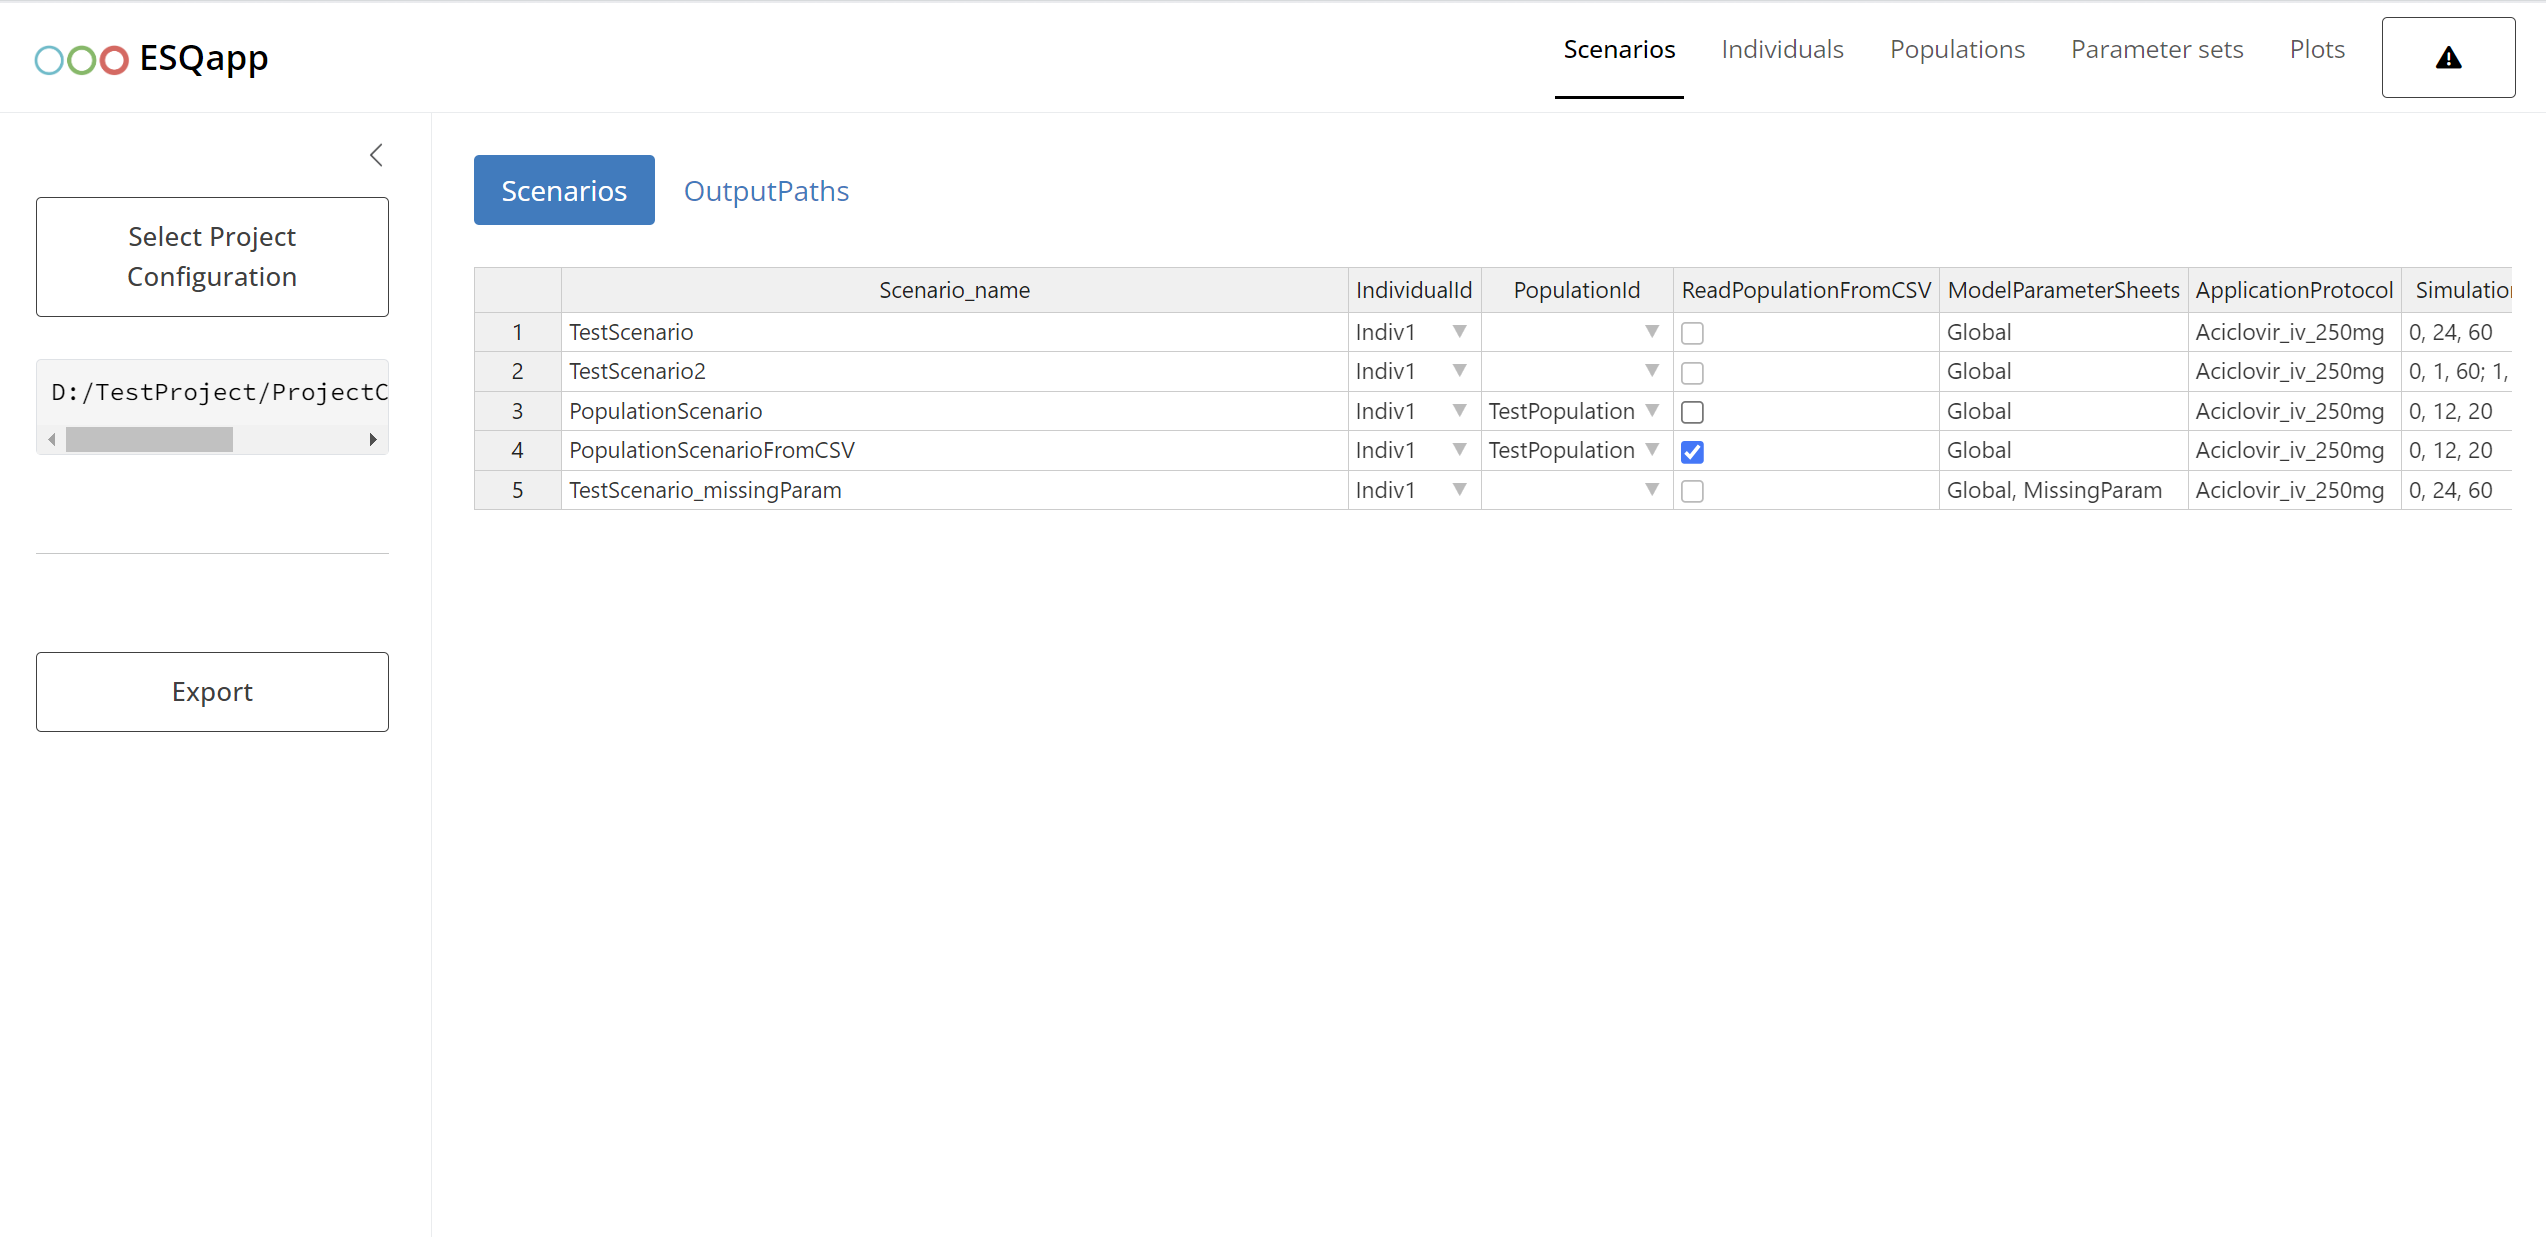2546x1237 pixels.
Task: Expand IndividualId dropdown for TestScenario_missingParam
Action: (x=1458, y=490)
